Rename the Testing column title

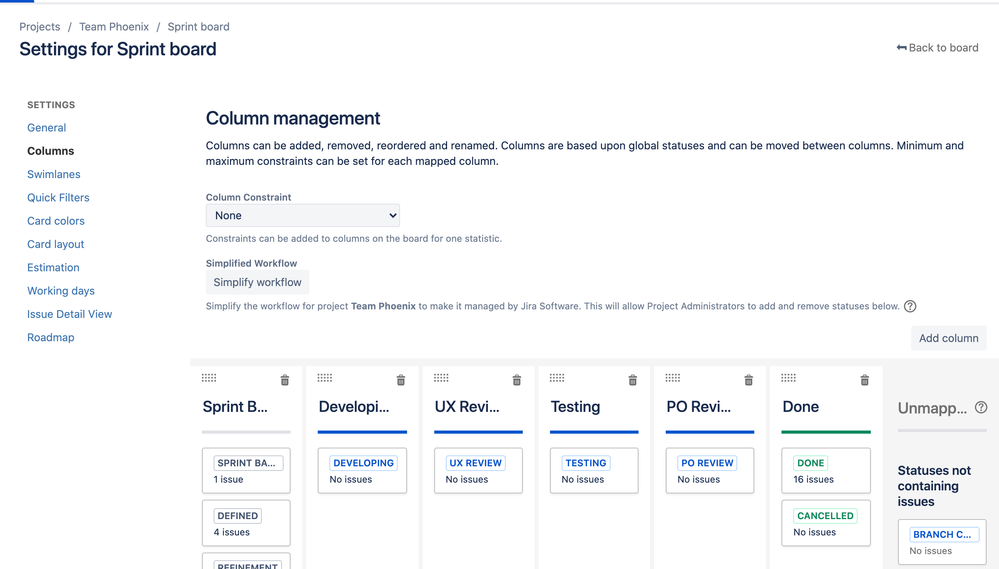[x=575, y=407]
